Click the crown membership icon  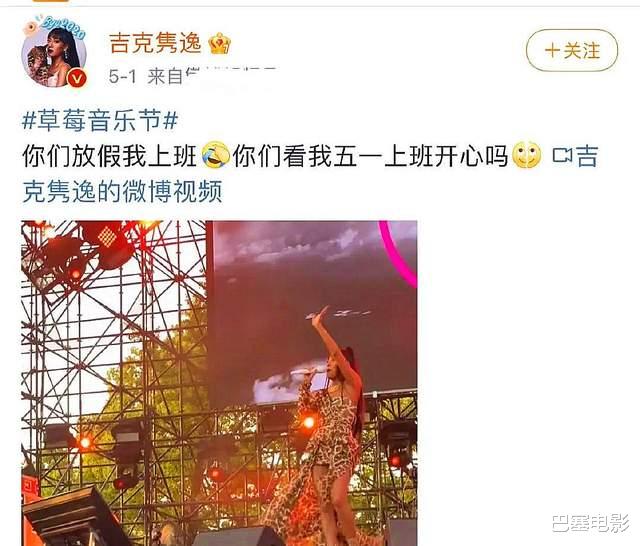coord(220,44)
